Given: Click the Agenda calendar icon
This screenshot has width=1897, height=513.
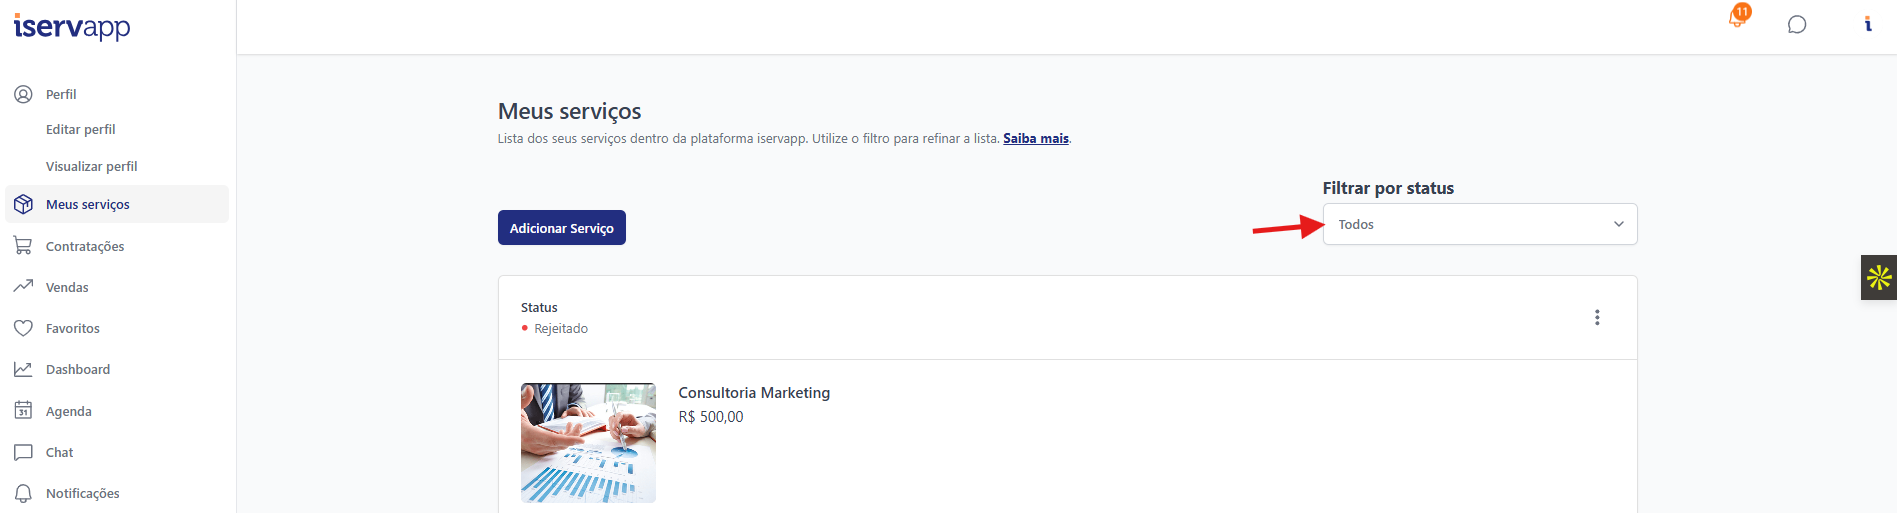Looking at the screenshot, I should (x=23, y=410).
